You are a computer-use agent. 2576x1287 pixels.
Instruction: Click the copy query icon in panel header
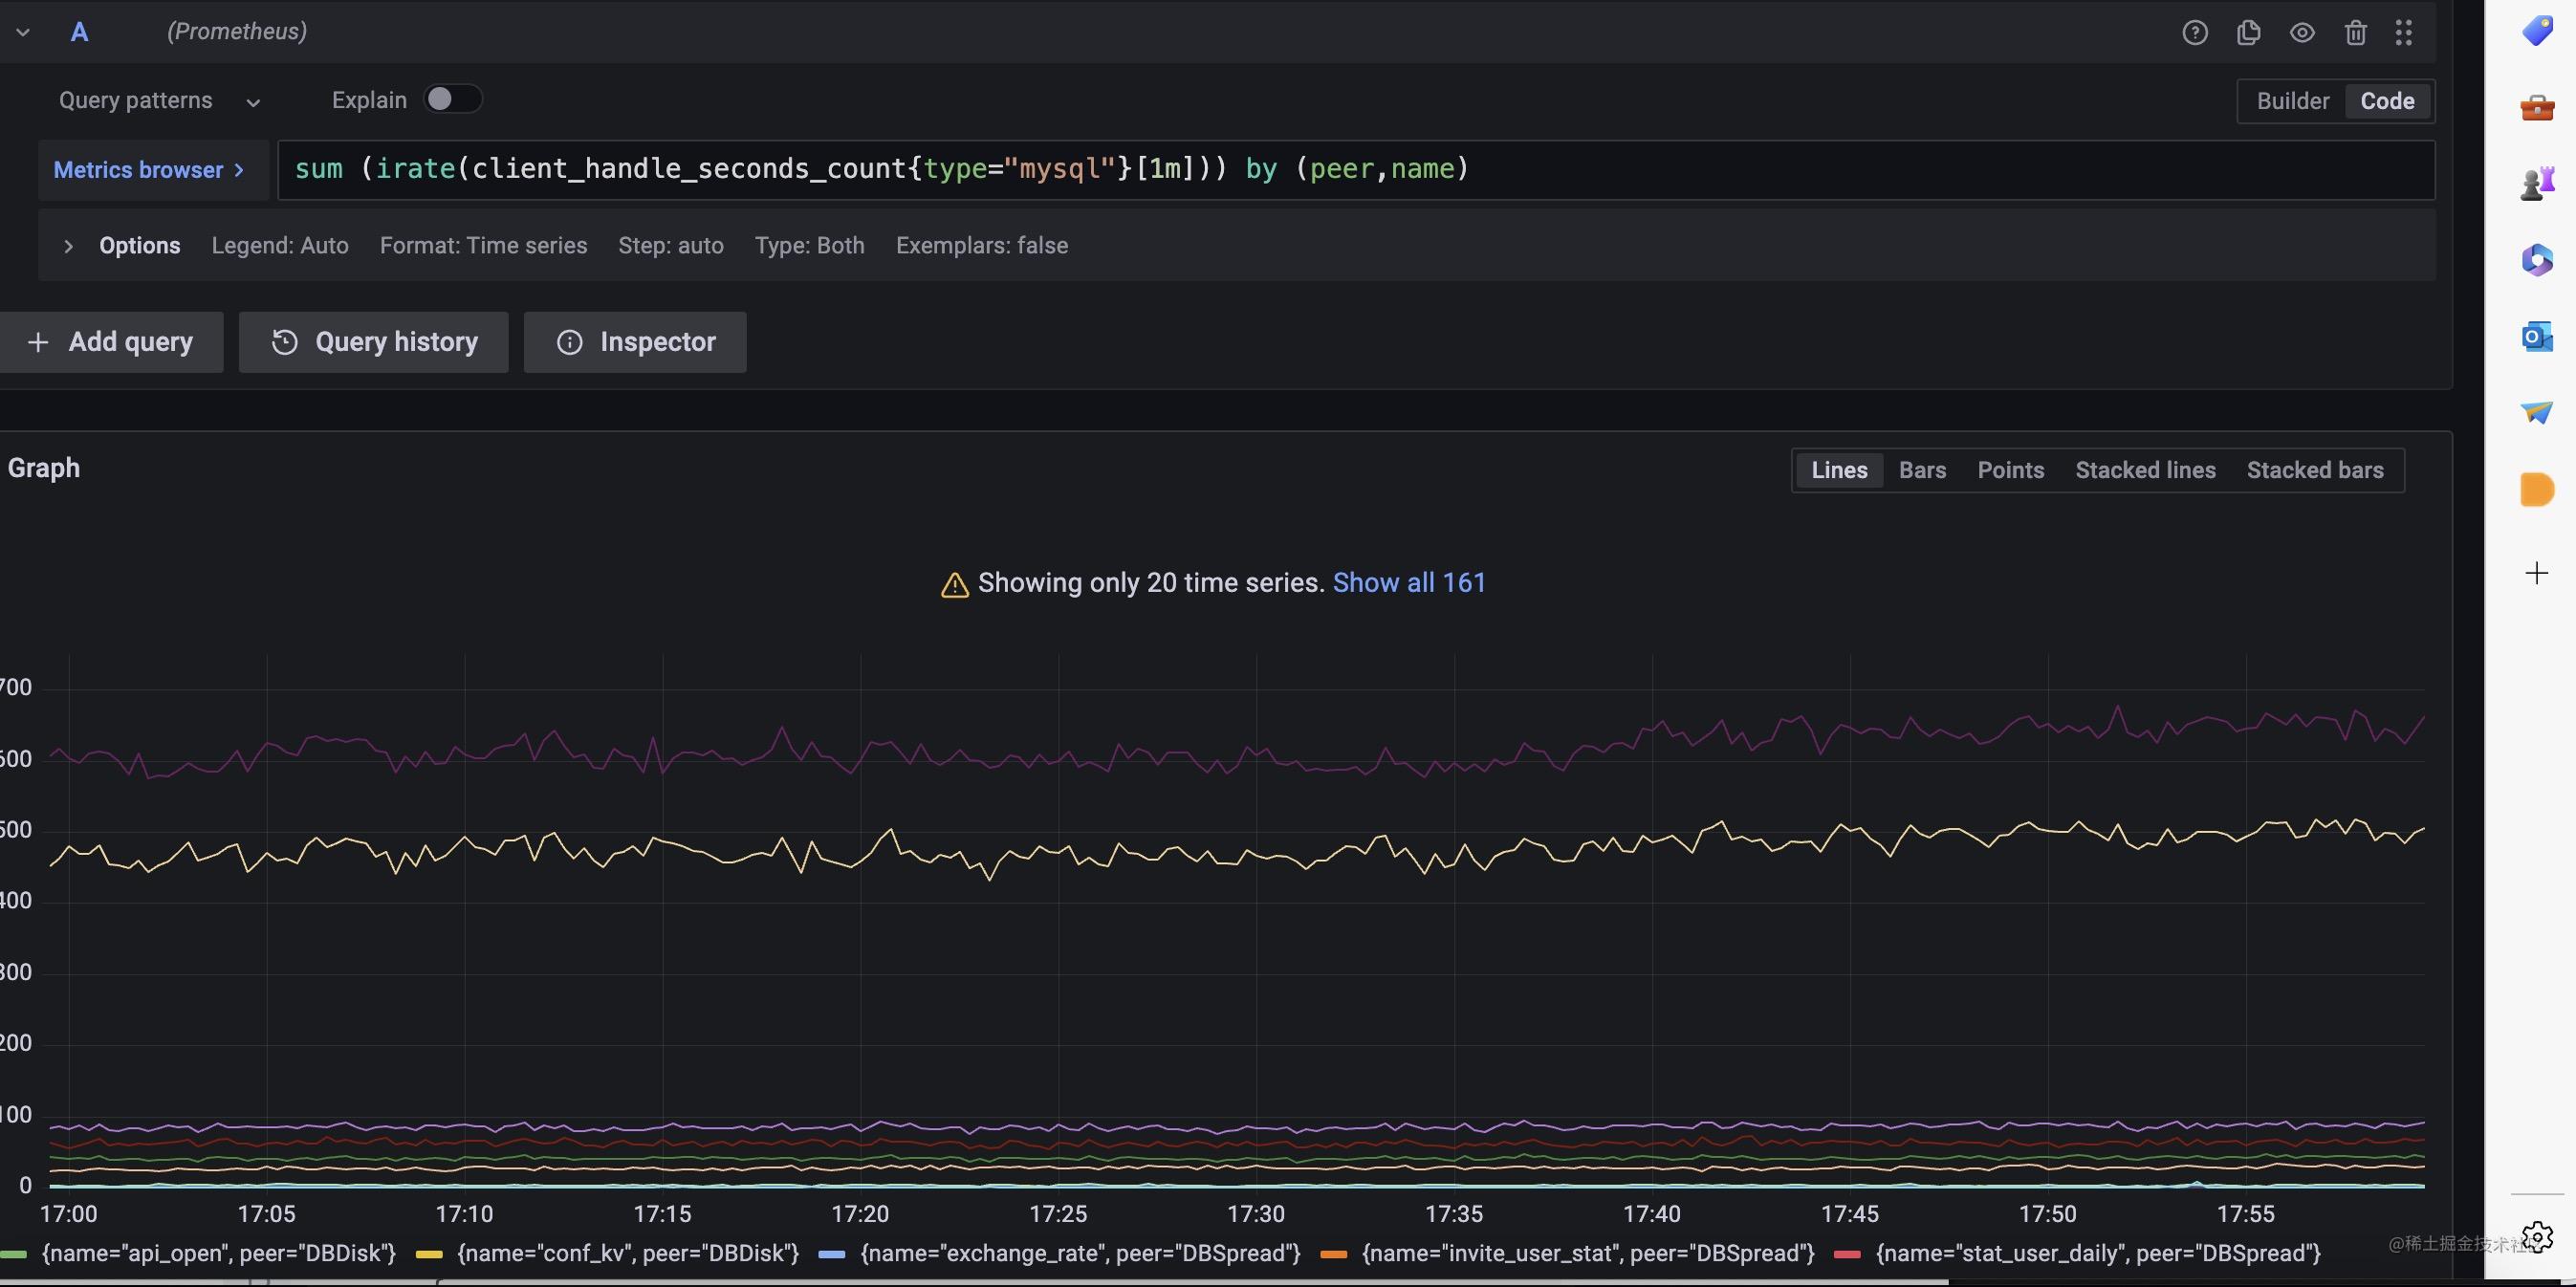point(2247,32)
